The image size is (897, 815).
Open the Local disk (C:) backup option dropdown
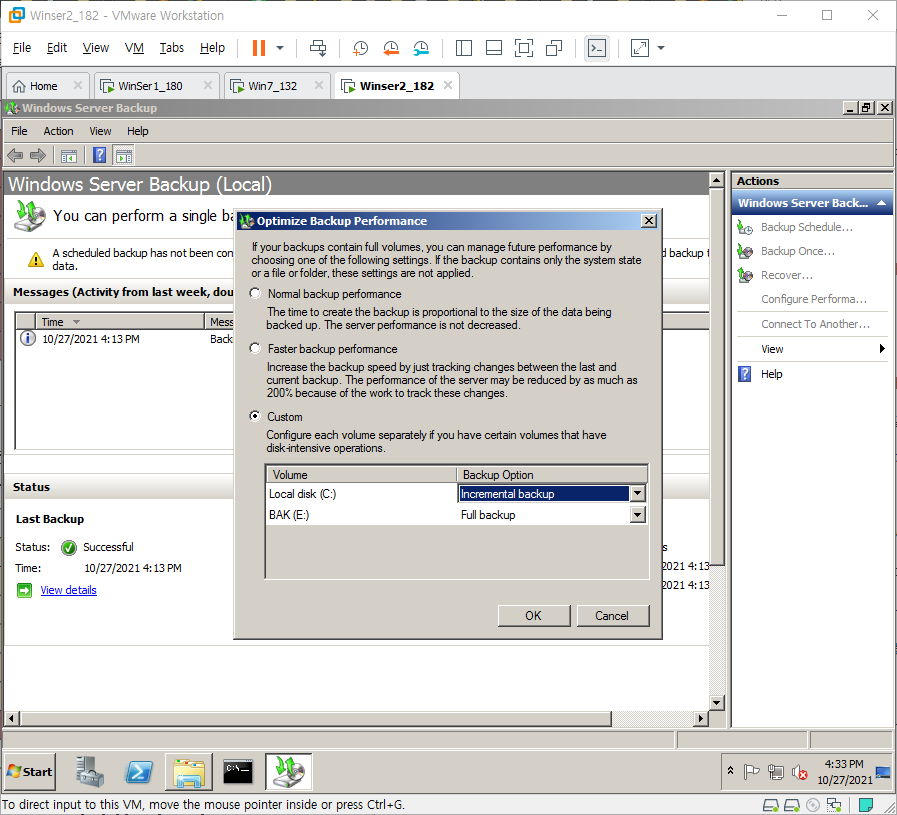[x=637, y=494]
